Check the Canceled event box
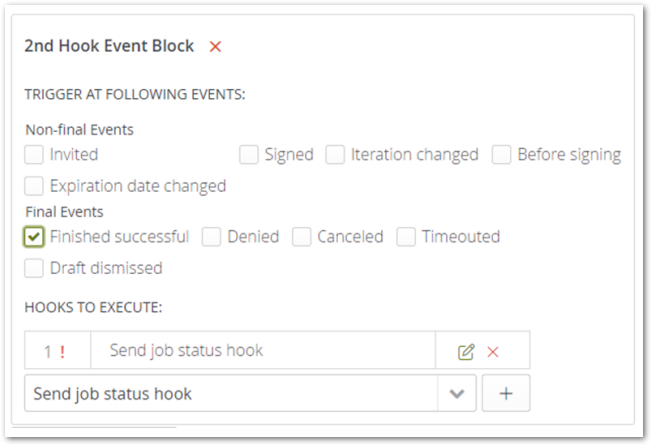The image size is (652, 446). 302,237
